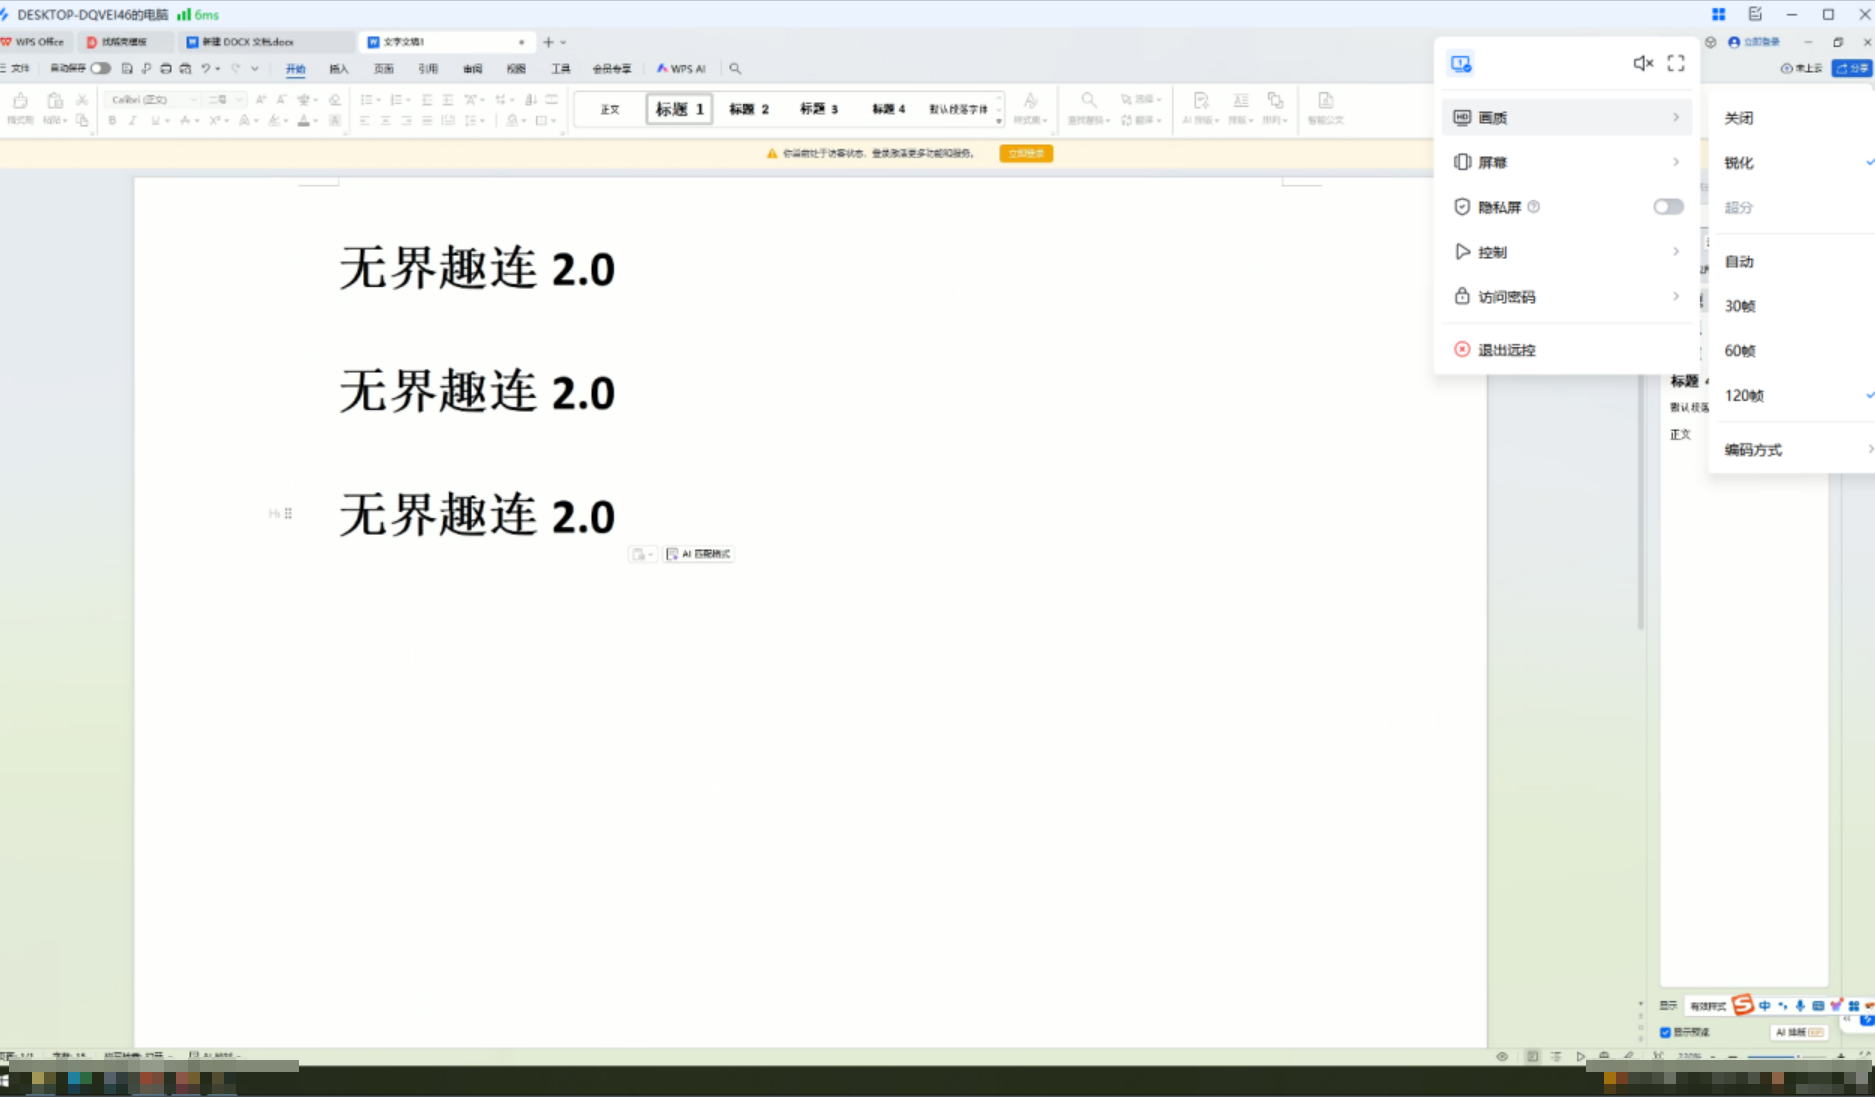Screen dimensions: 1875x1097
Task: Switch to the 插入 ribbon tab
Action: [x=339, y=69]
